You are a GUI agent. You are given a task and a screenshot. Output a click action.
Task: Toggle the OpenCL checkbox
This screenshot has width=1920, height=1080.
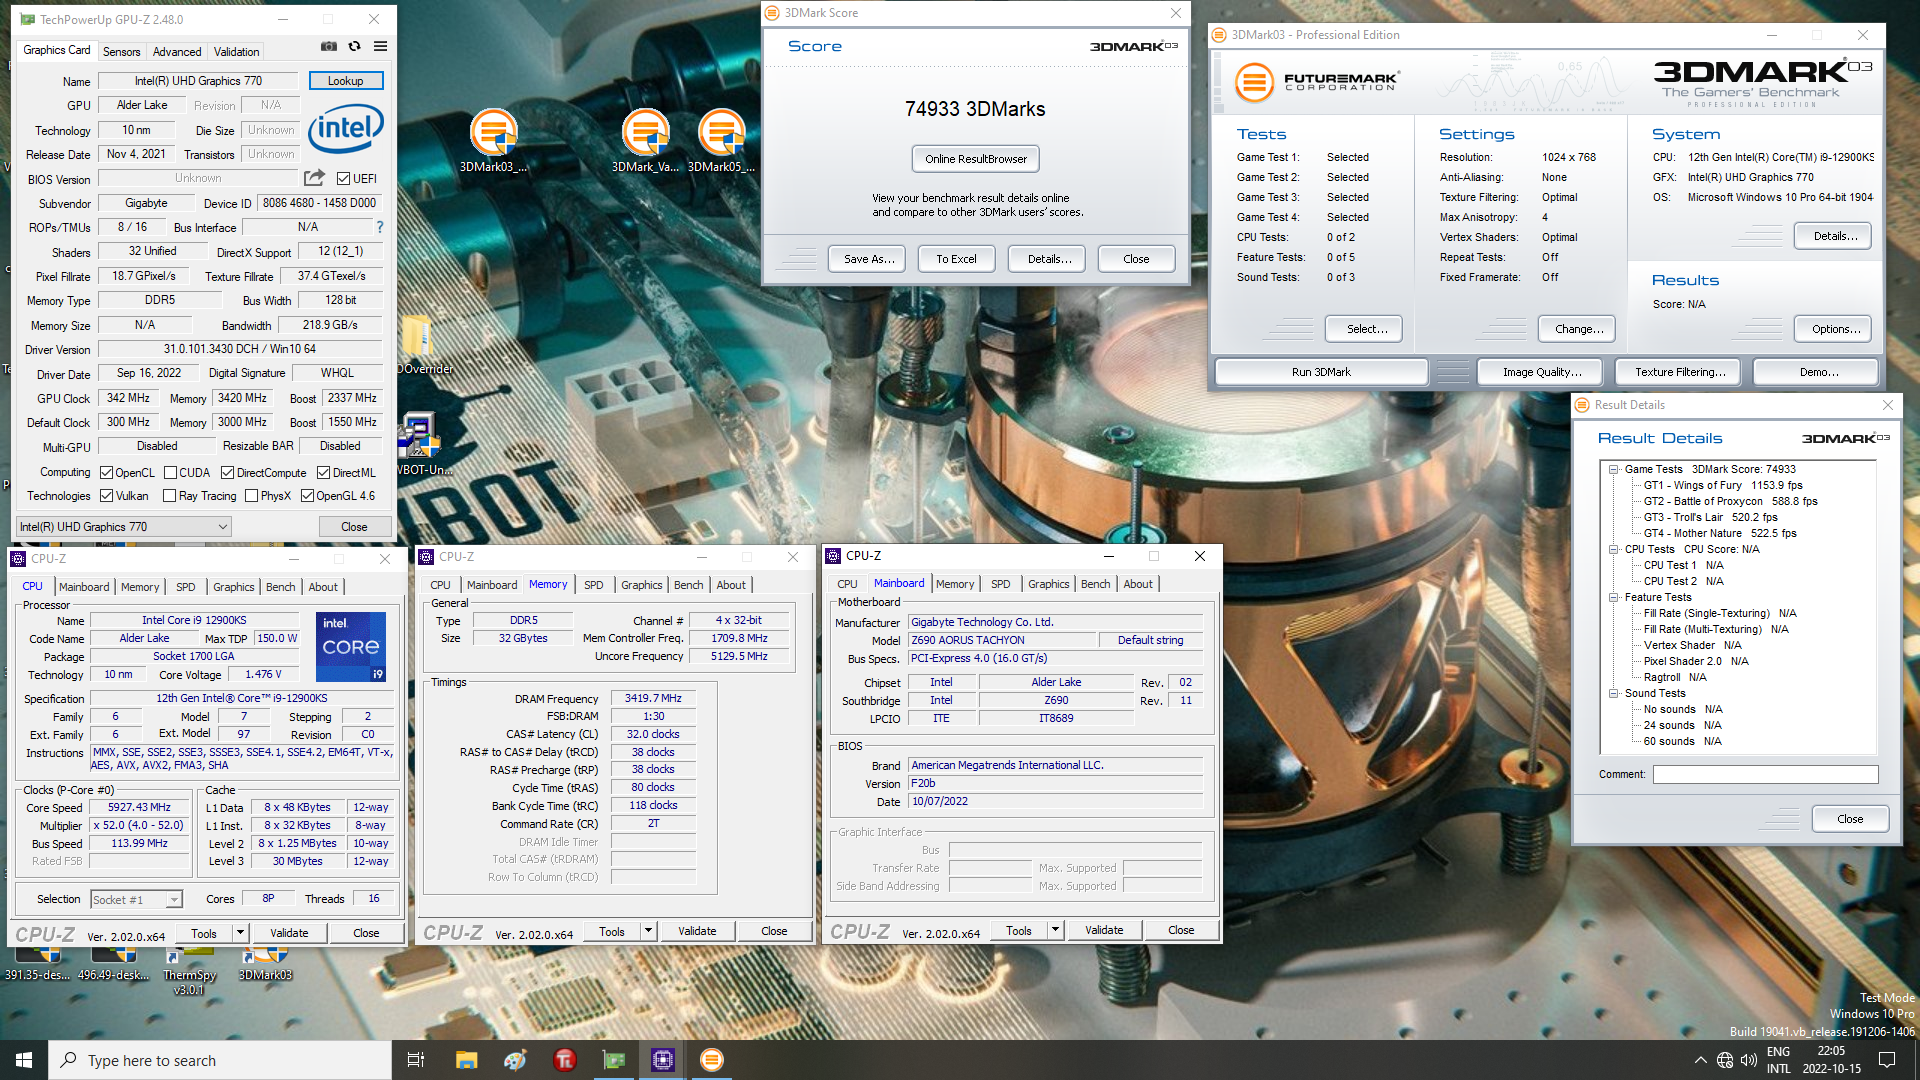click(106, 473)
